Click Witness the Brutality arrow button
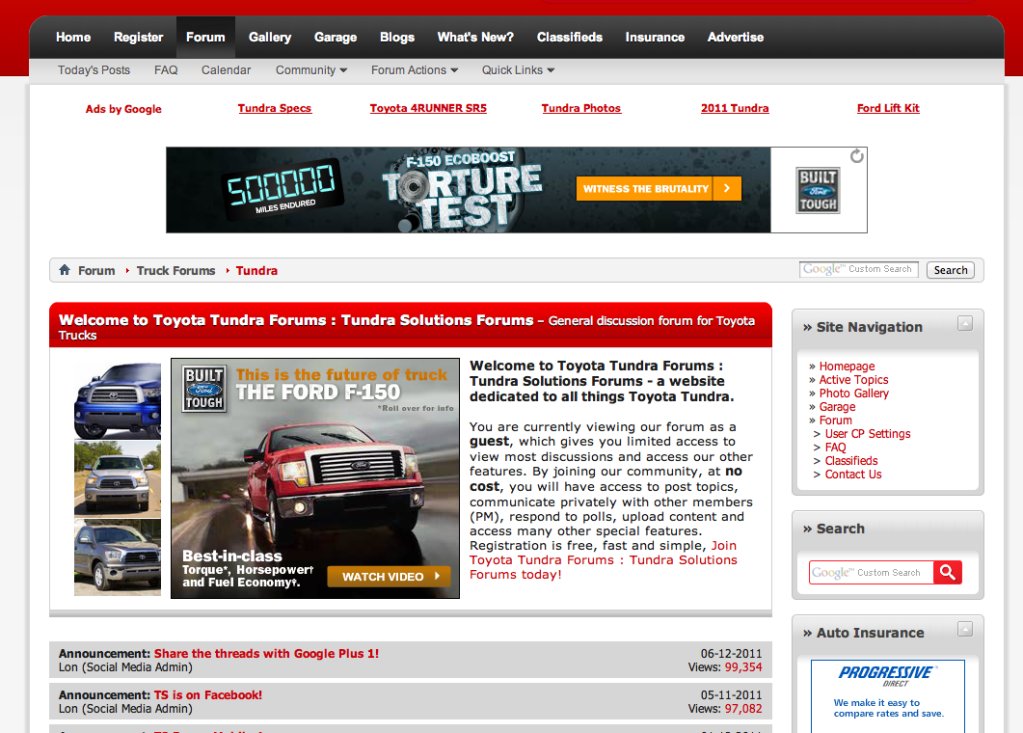 point(658,188)
